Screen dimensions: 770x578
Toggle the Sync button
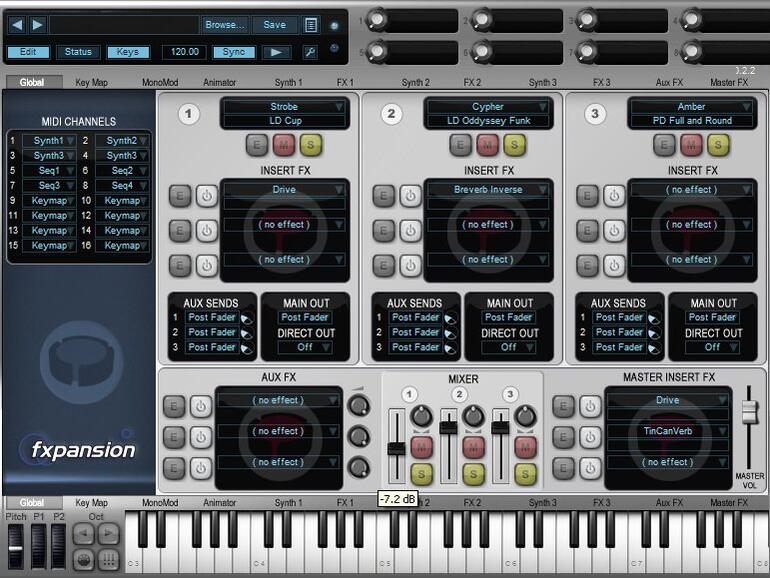pyautogui.click(x=234, y=52)
